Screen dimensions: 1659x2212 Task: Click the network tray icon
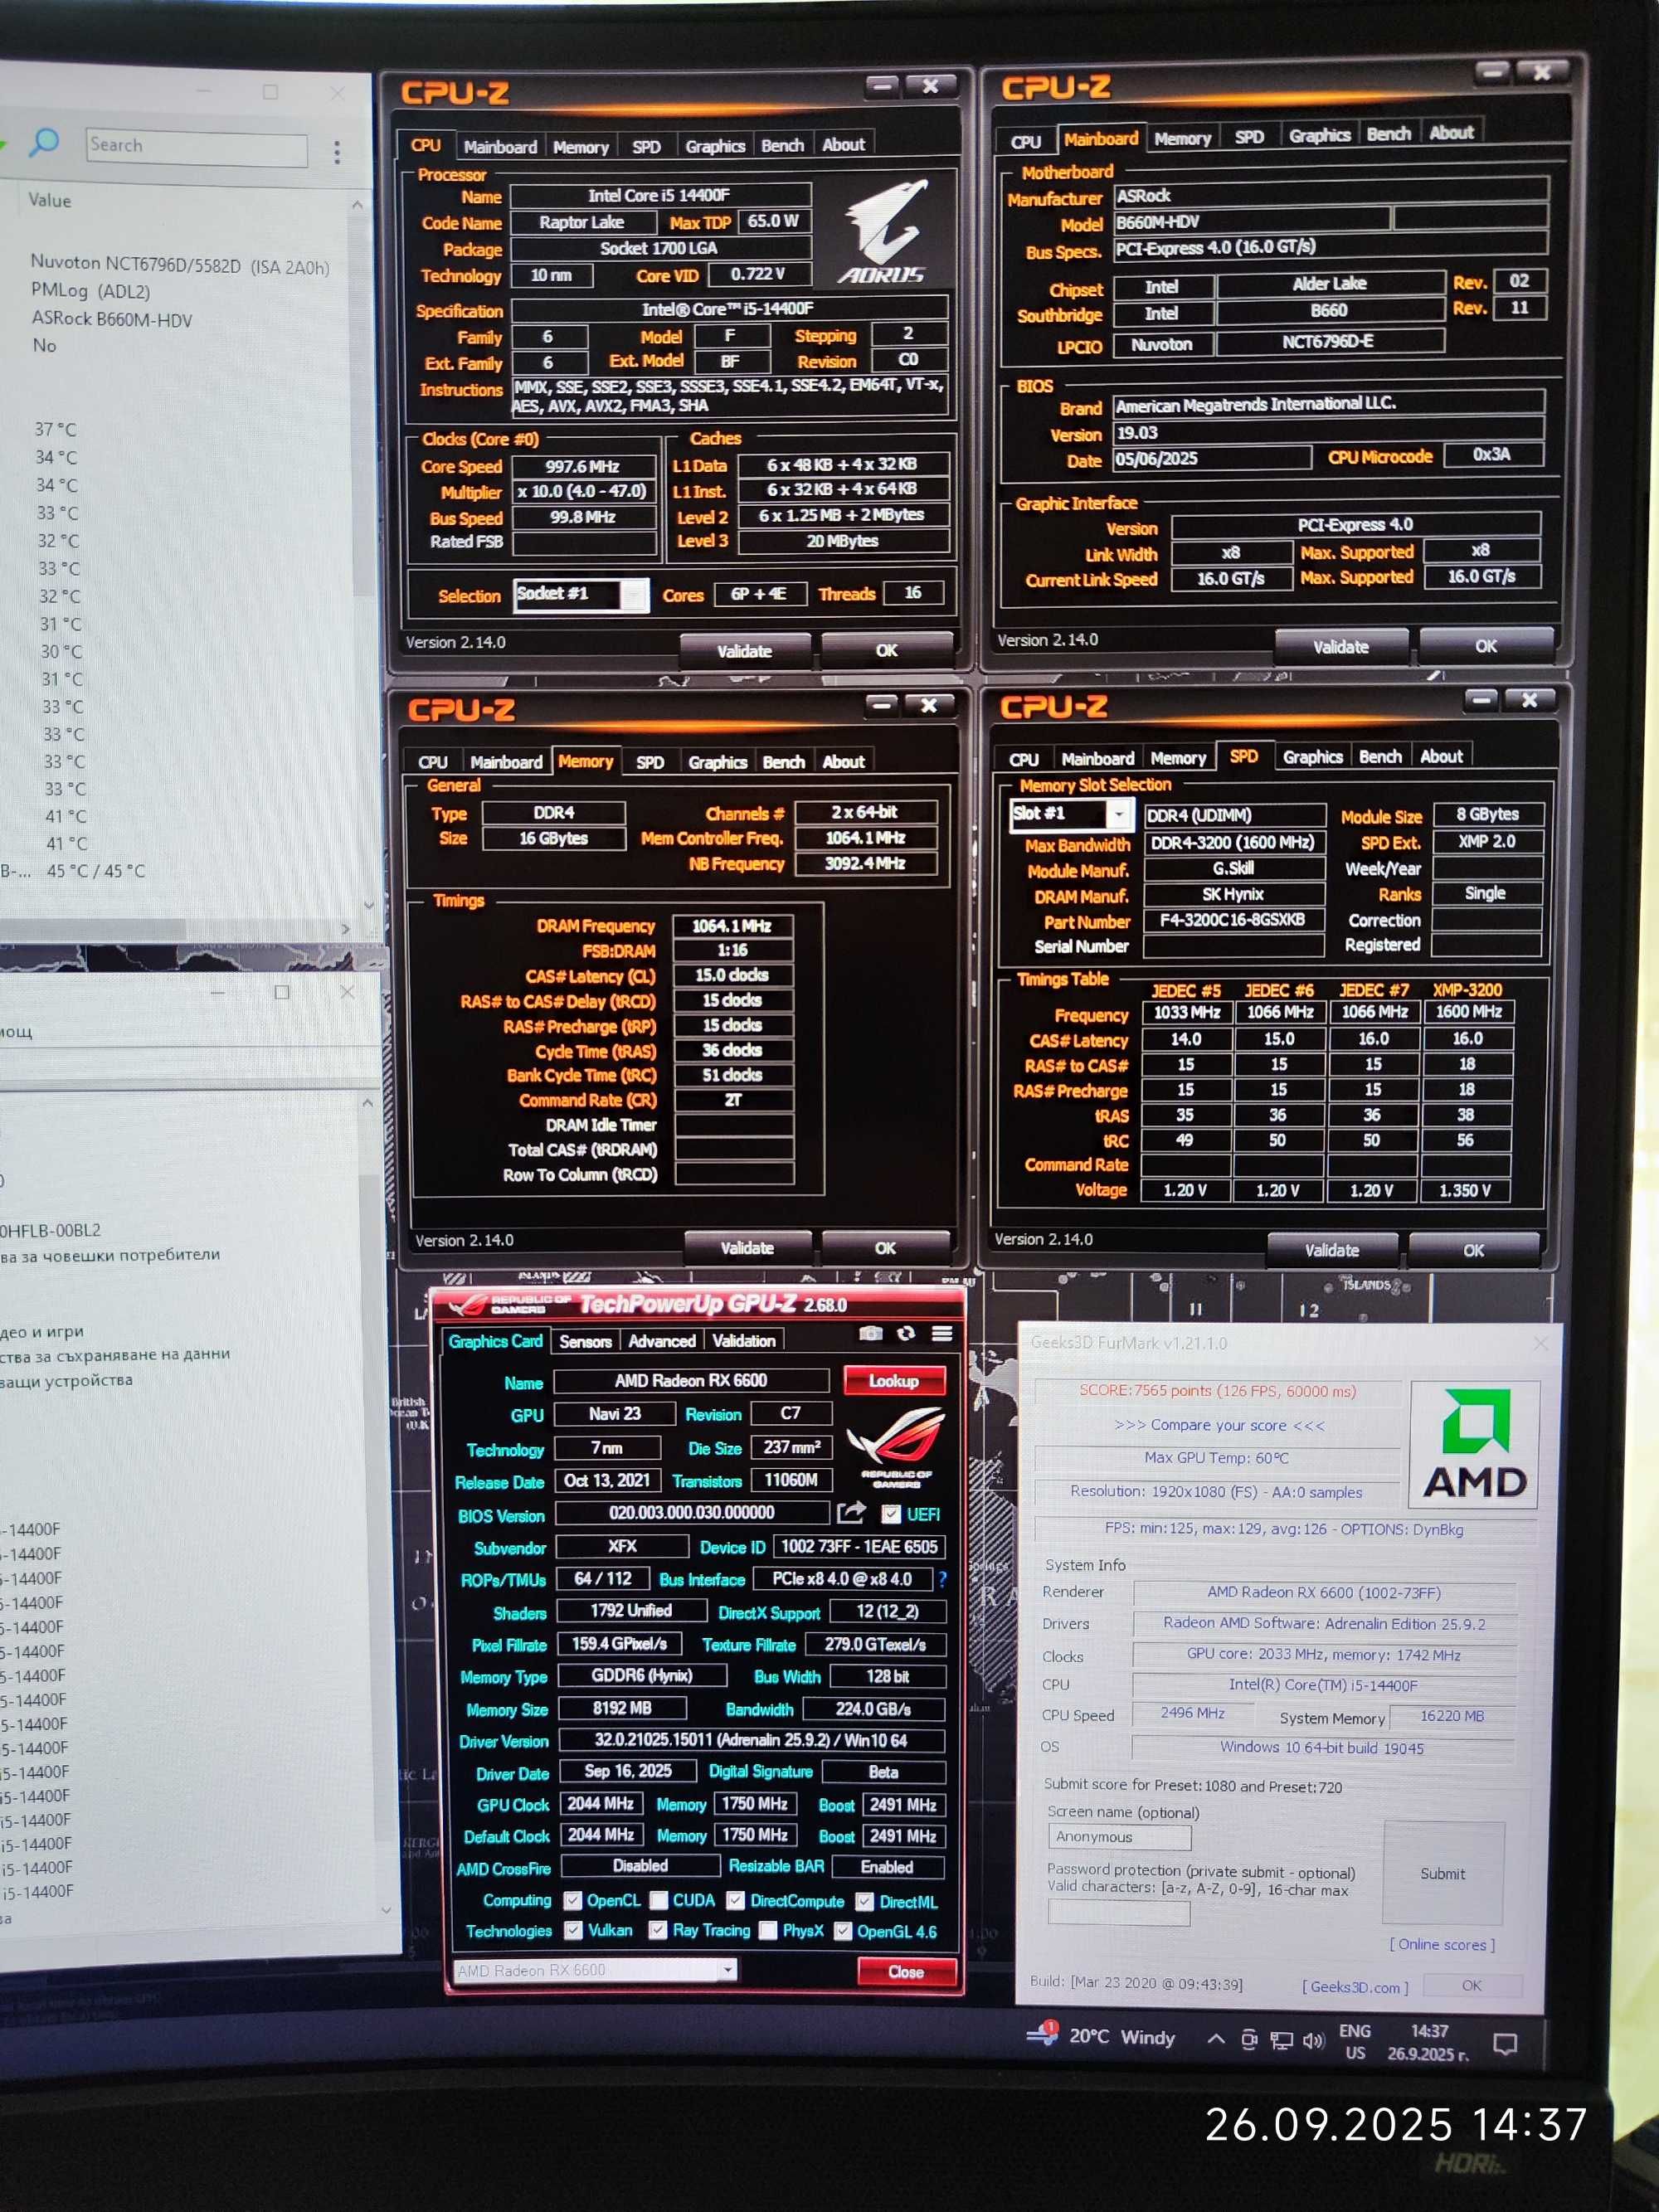tap(1281, 2039)
